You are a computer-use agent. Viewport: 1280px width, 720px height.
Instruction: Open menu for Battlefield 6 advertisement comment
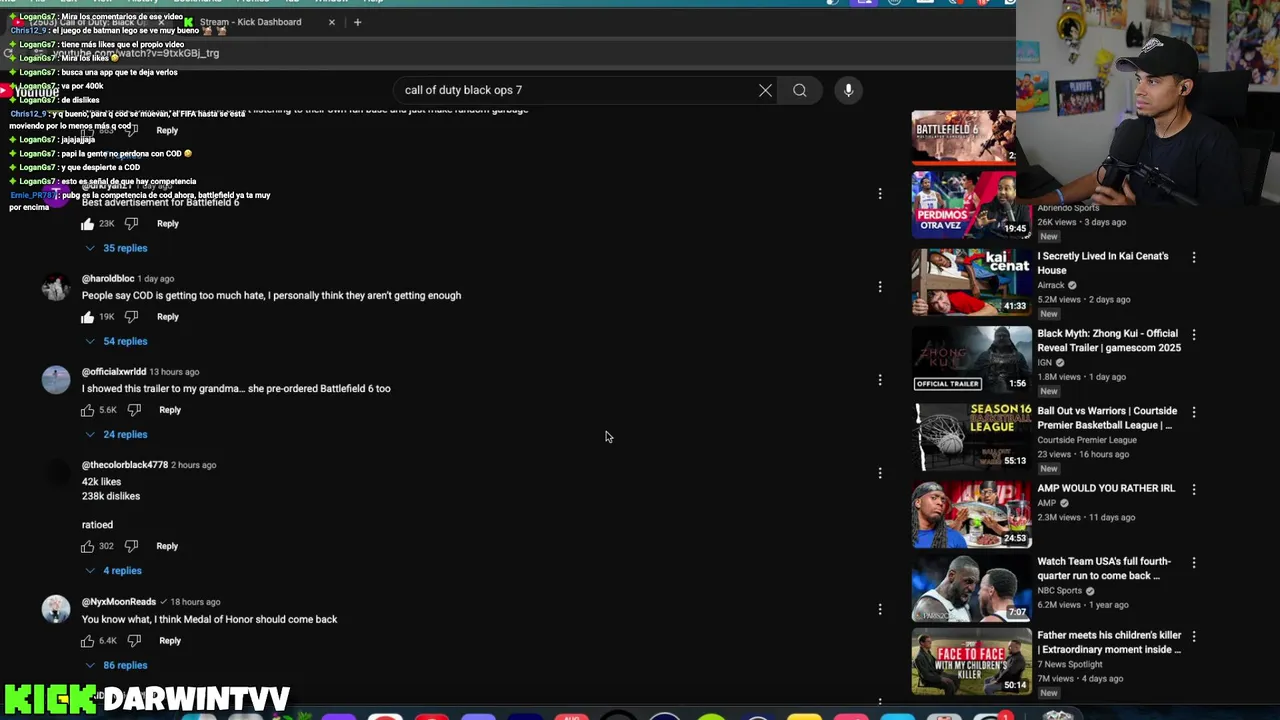[x=880, y=194]
